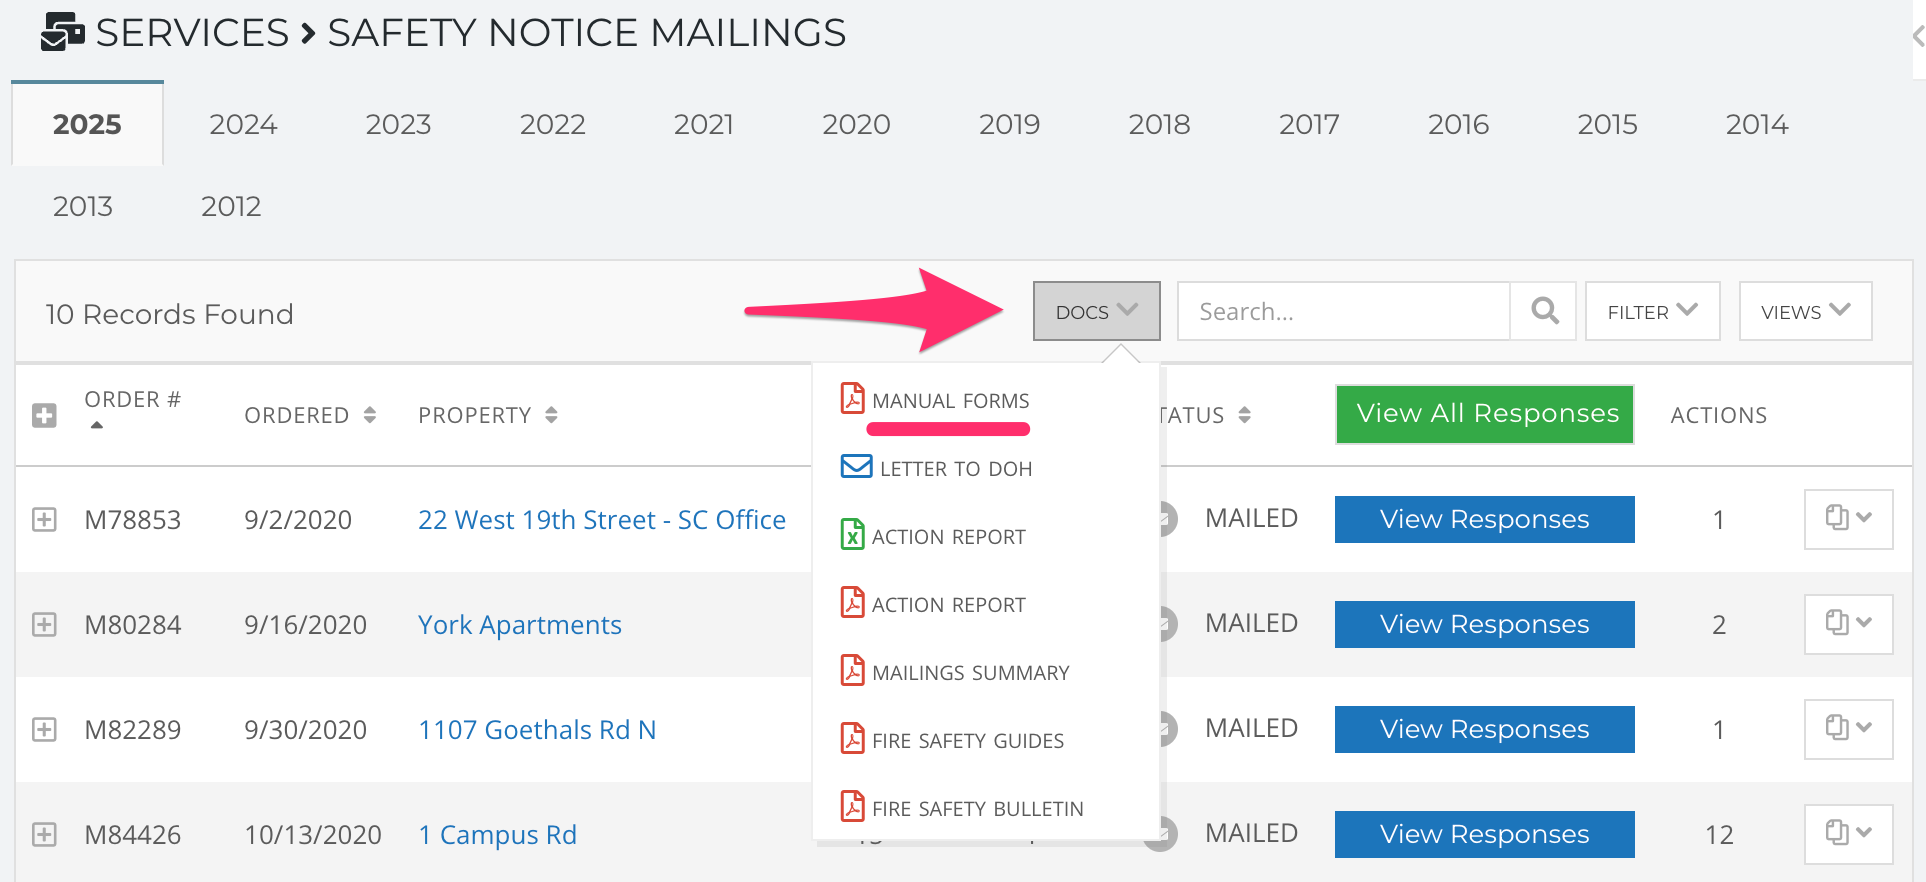Image resolution: width=1926 pixels, height=882 pixels.
Task: Switch to the 2024 tab
Action: tap(243, 124)
